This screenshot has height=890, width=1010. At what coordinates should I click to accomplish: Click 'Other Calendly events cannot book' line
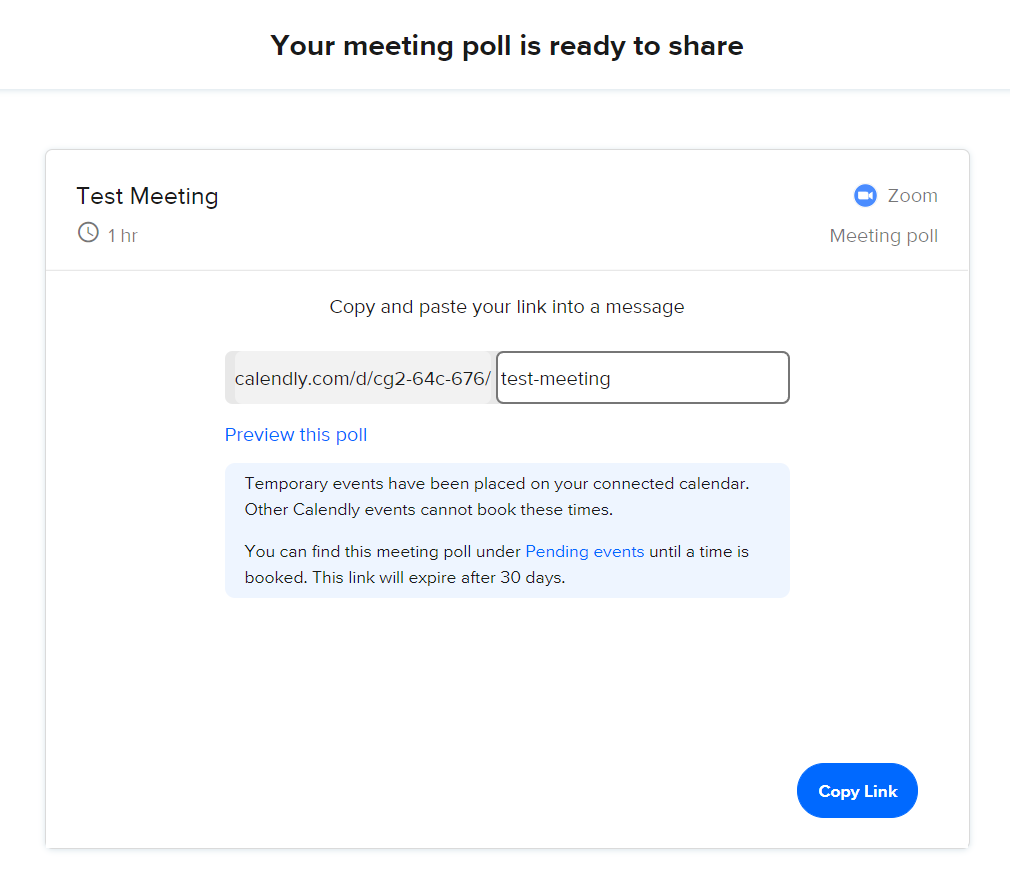point(428,509)
